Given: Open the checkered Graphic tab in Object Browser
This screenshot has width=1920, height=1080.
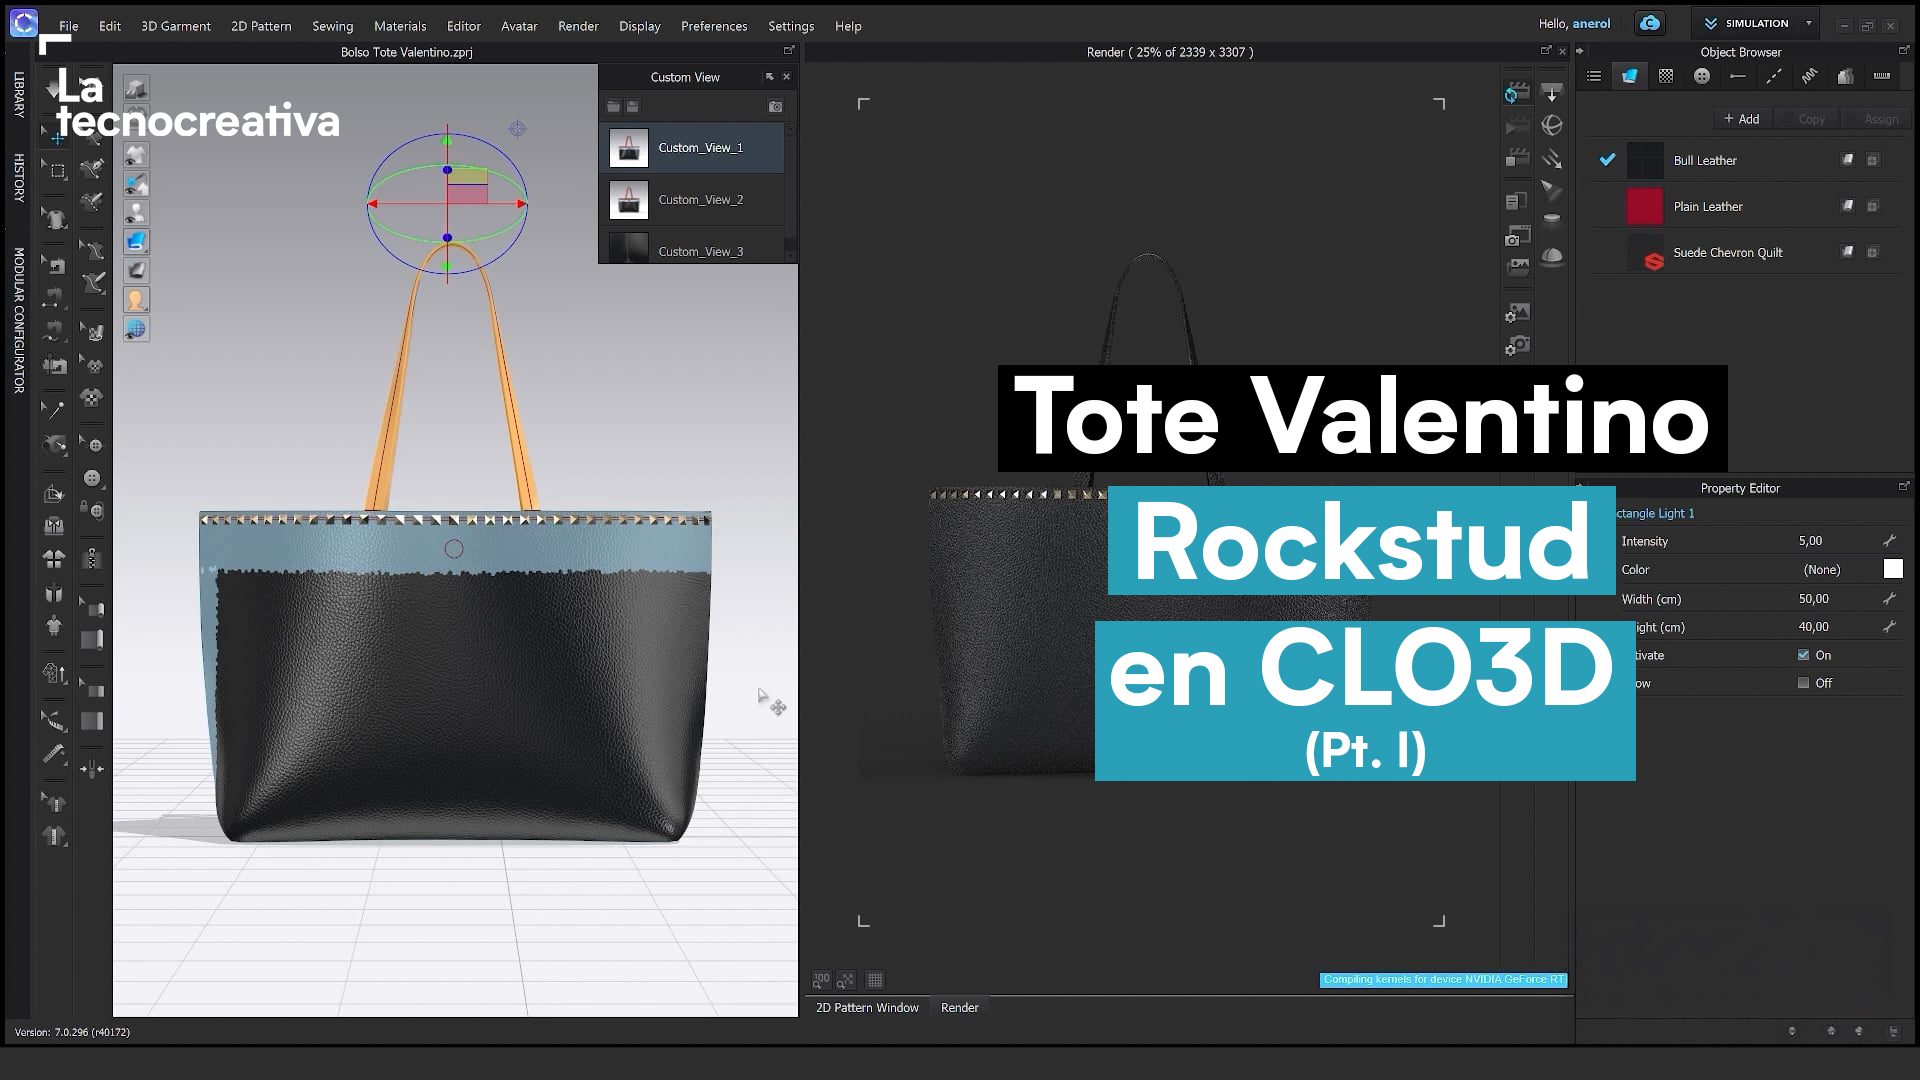Looking at the screenshot, I should [1666, 76].
